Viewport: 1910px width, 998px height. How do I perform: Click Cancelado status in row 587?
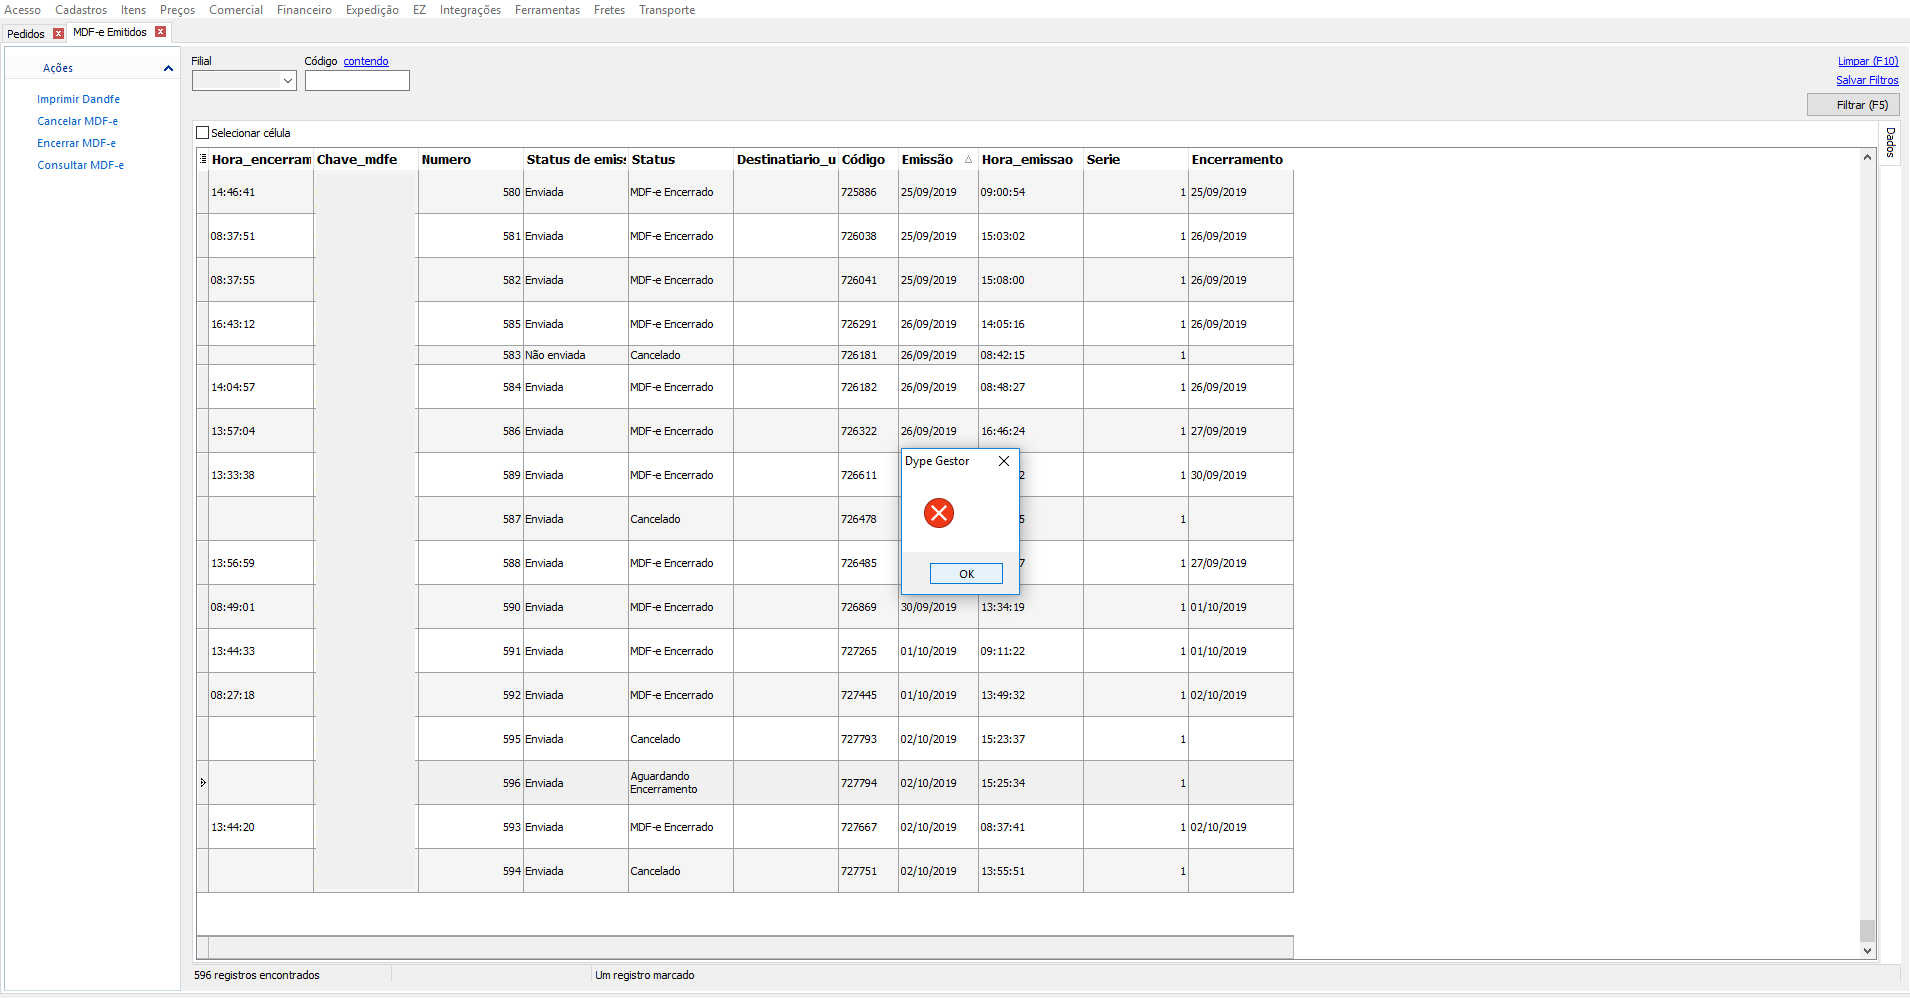pos(681,519)
